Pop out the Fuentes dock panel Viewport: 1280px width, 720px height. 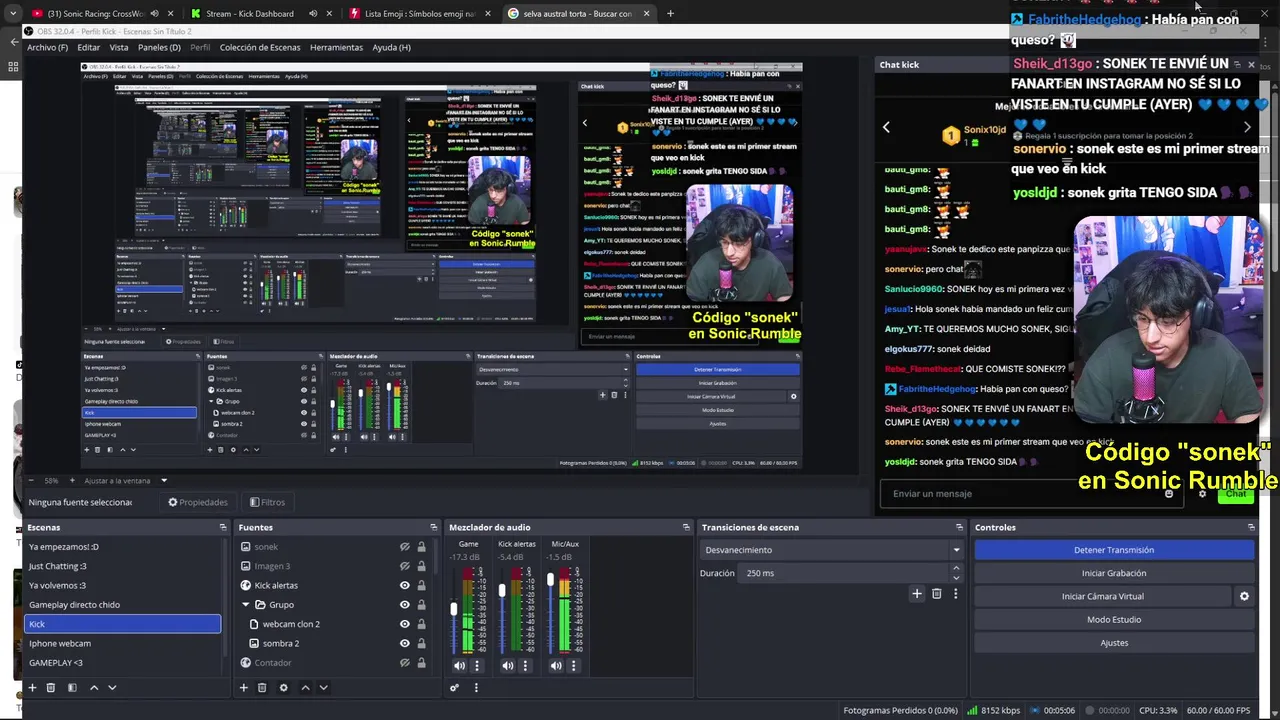click(433, 527)
